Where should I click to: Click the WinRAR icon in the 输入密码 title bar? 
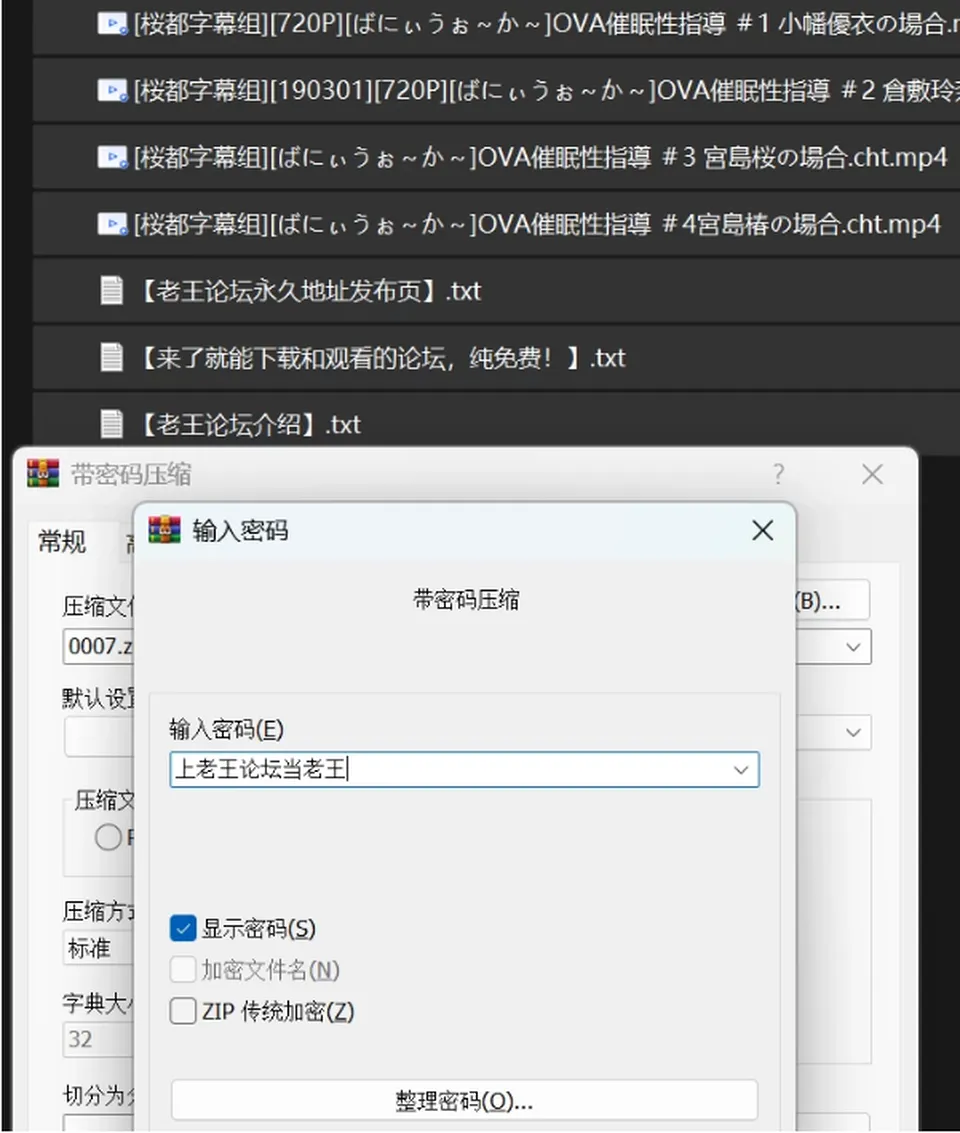165,530
